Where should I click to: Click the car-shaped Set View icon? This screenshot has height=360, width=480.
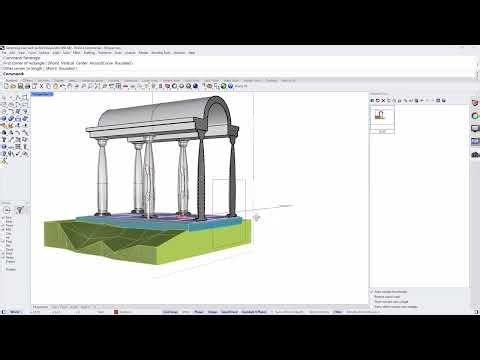click(x=125, y=86)
